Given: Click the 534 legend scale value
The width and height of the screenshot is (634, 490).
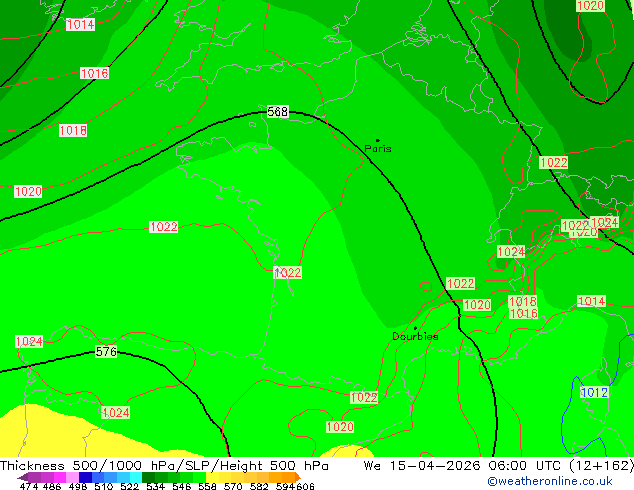Looking at the screenshot, I should coord(156,486).
